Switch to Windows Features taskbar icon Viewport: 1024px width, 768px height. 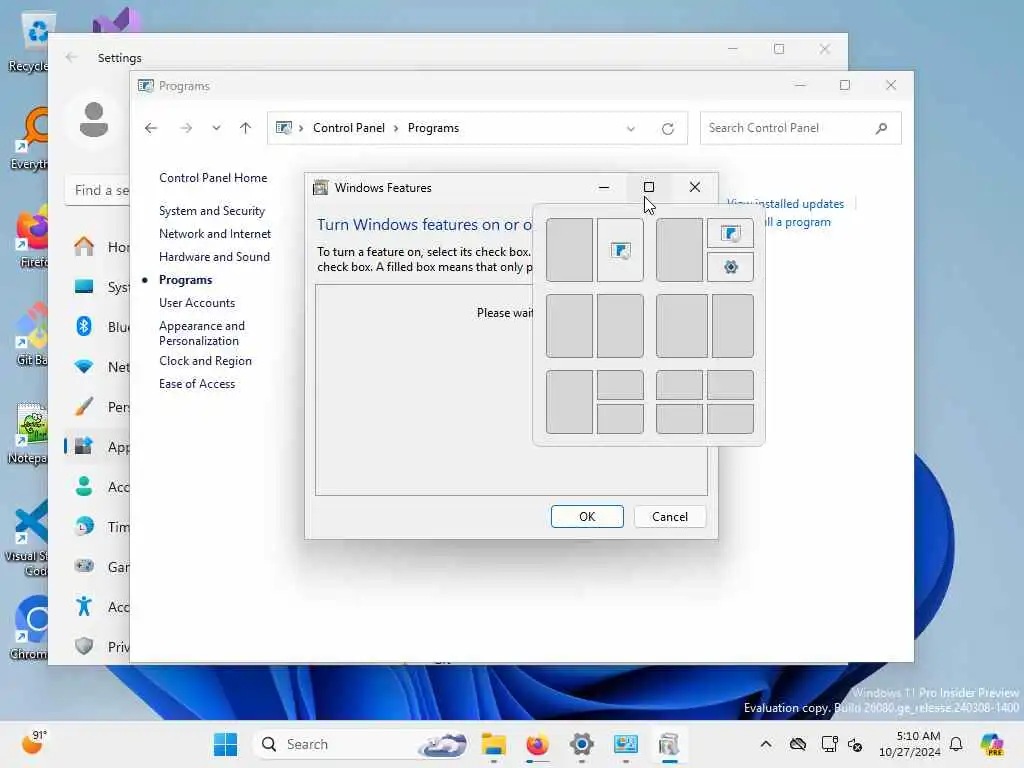tap(669, 744)
